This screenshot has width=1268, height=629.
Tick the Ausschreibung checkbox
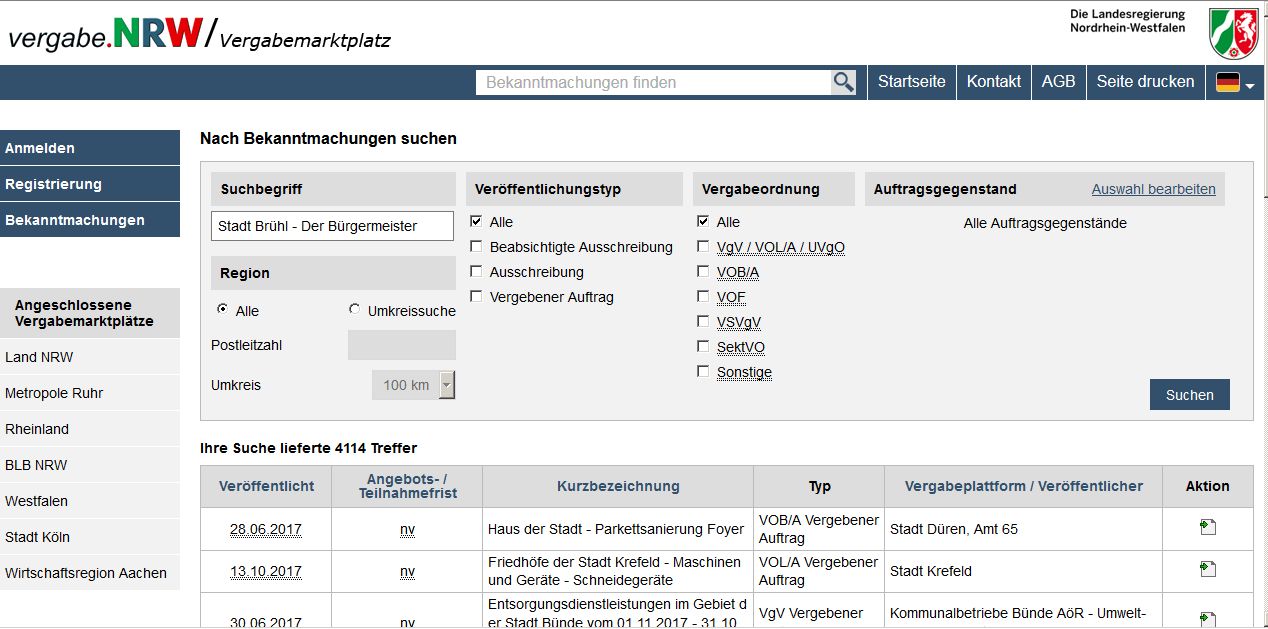point(477,271)
